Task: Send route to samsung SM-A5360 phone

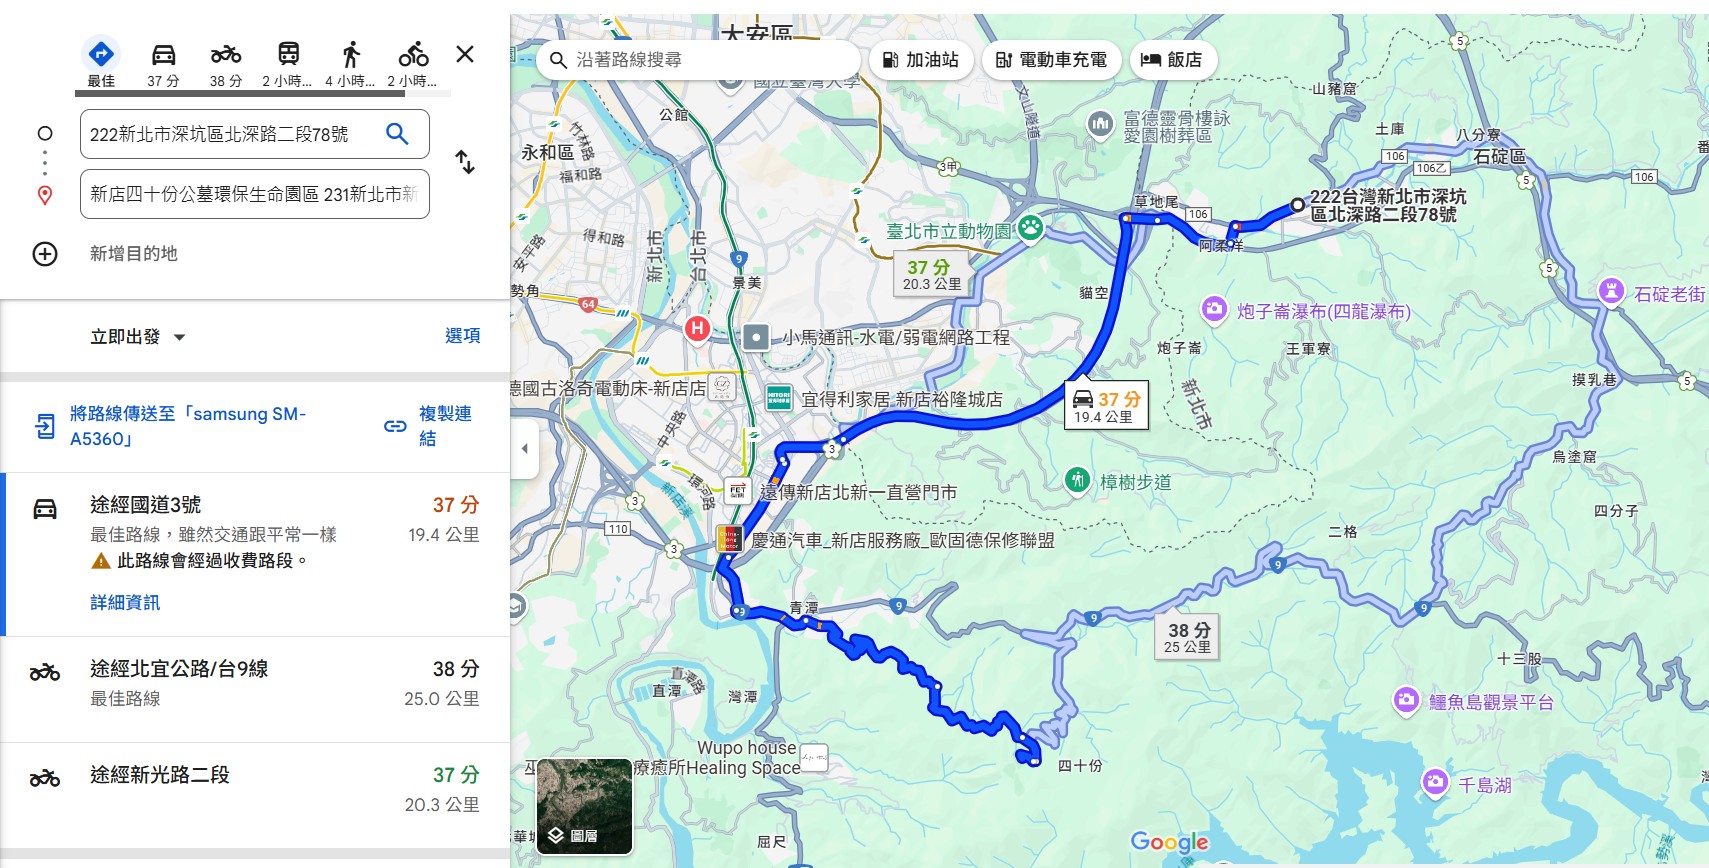Action: (188, 426)
